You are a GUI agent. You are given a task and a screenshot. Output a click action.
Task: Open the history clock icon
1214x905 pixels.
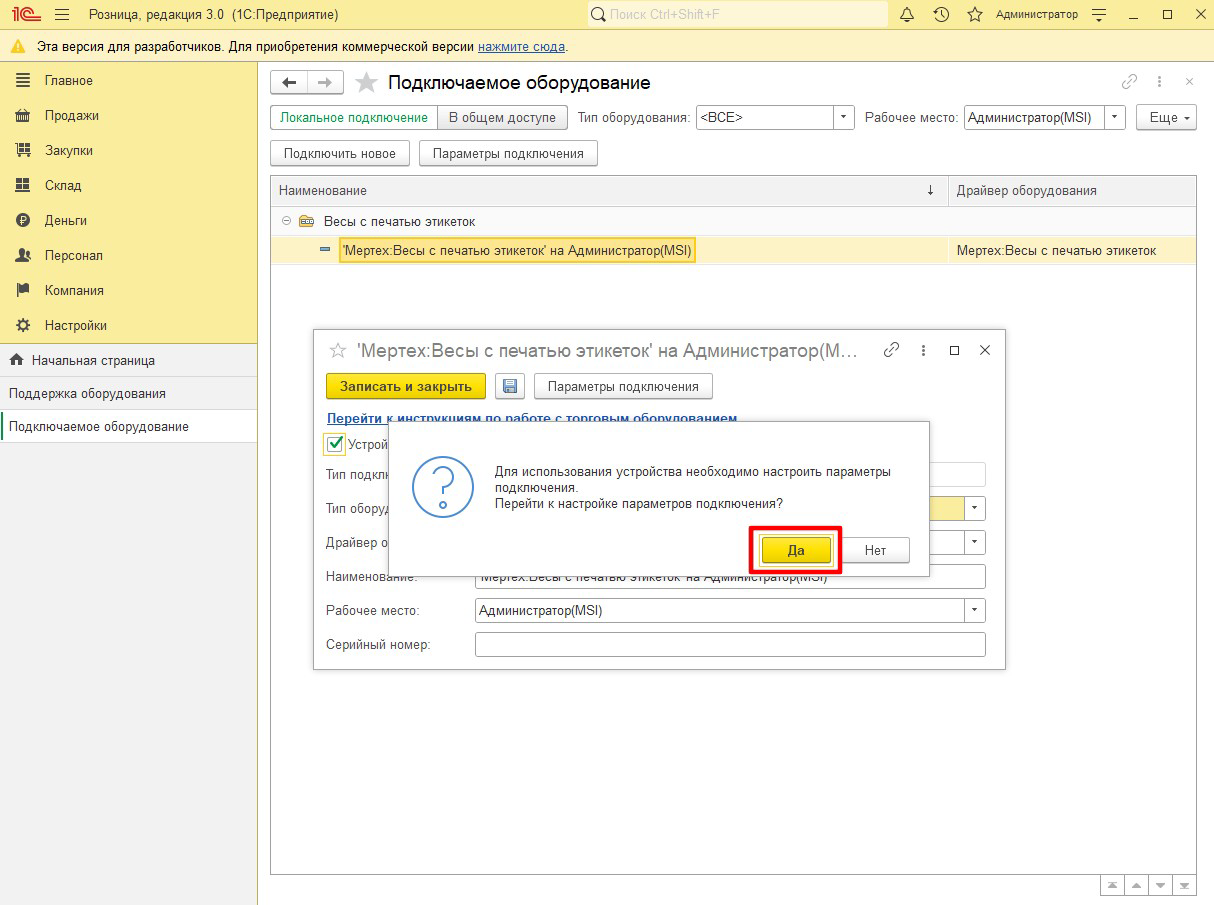(941, 15)
